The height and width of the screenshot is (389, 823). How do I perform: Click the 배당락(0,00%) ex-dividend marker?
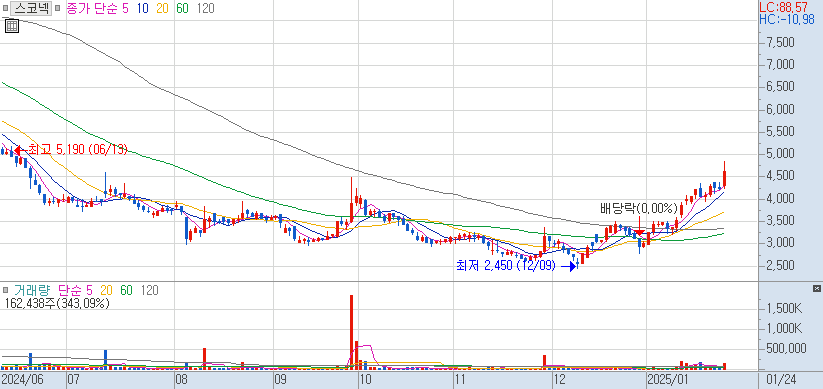tap(639, 209)
